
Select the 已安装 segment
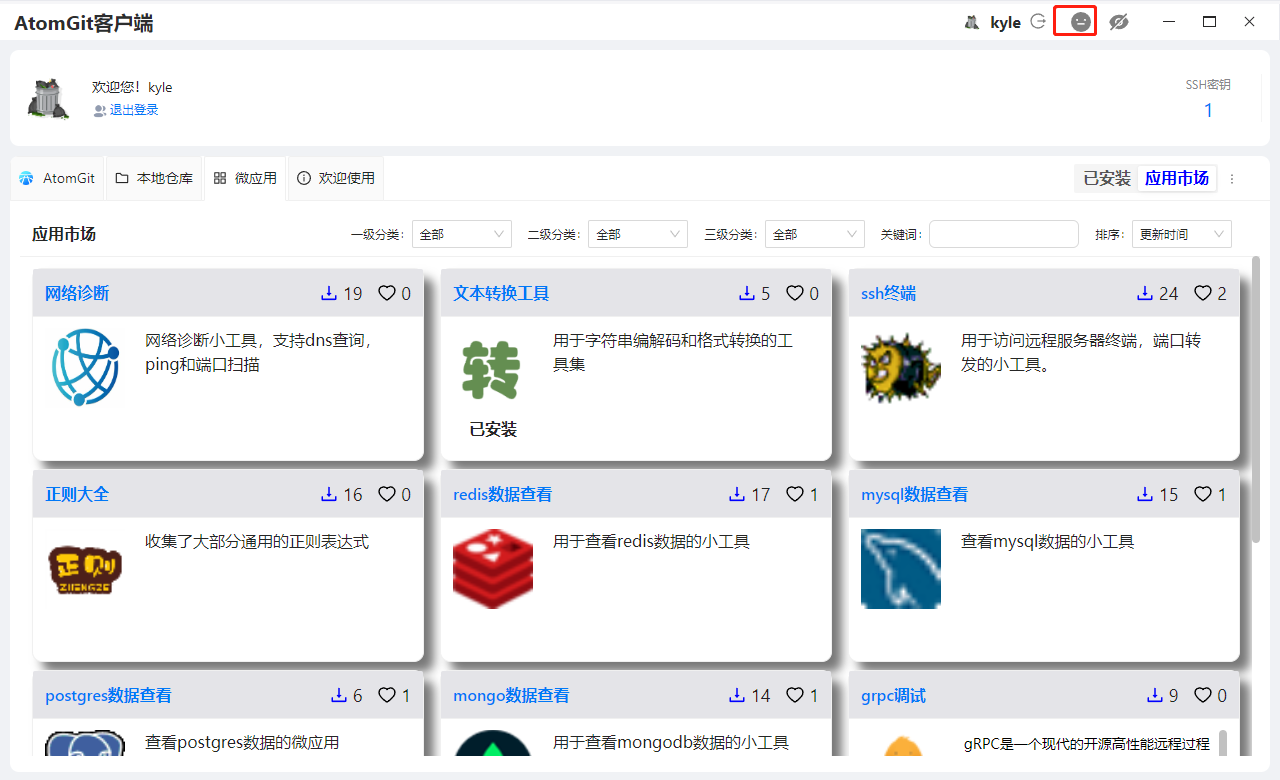[1107, 178]
